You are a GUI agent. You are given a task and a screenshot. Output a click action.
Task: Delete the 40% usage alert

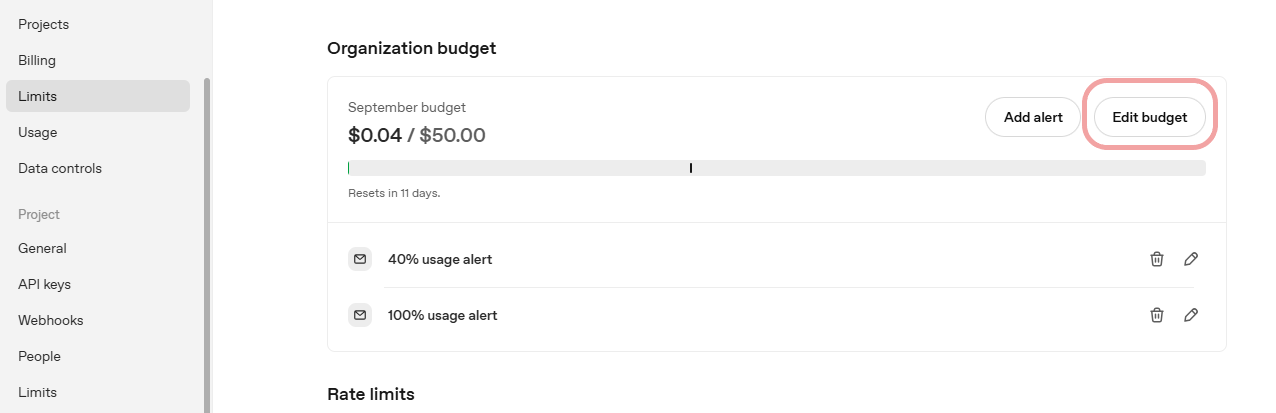(x=1157, y=259)
